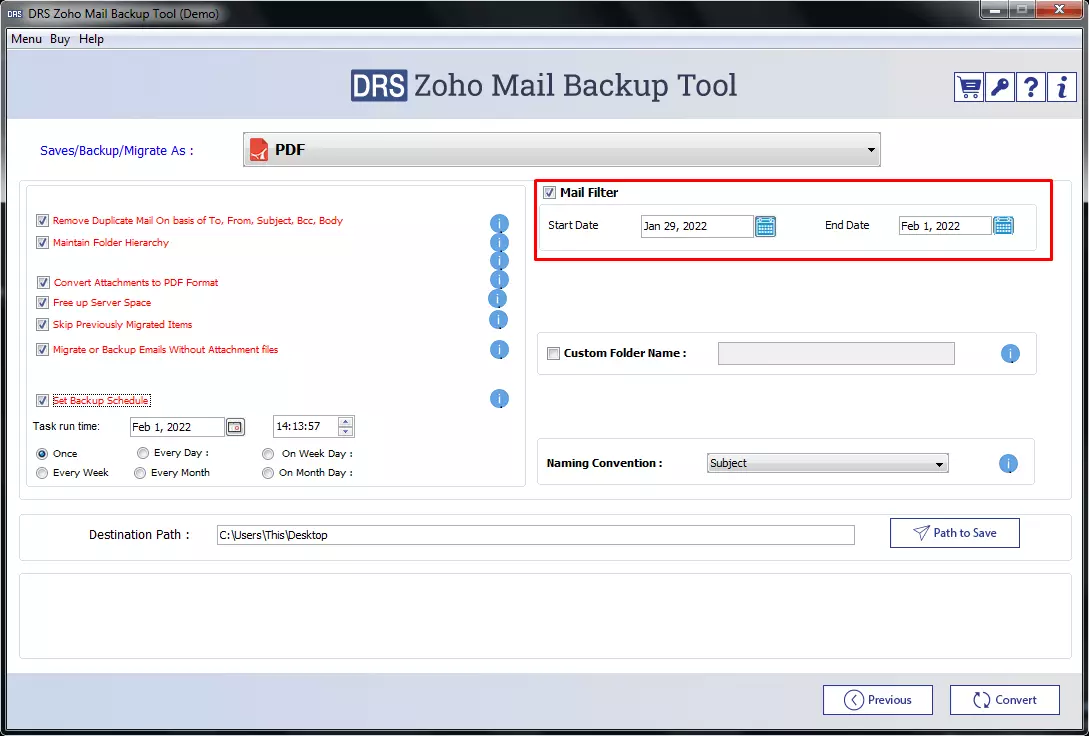Toggle Skip Previously Migrated Items checkbox
The height and width of the screenshot is (736, 1089).
point(43,325)
